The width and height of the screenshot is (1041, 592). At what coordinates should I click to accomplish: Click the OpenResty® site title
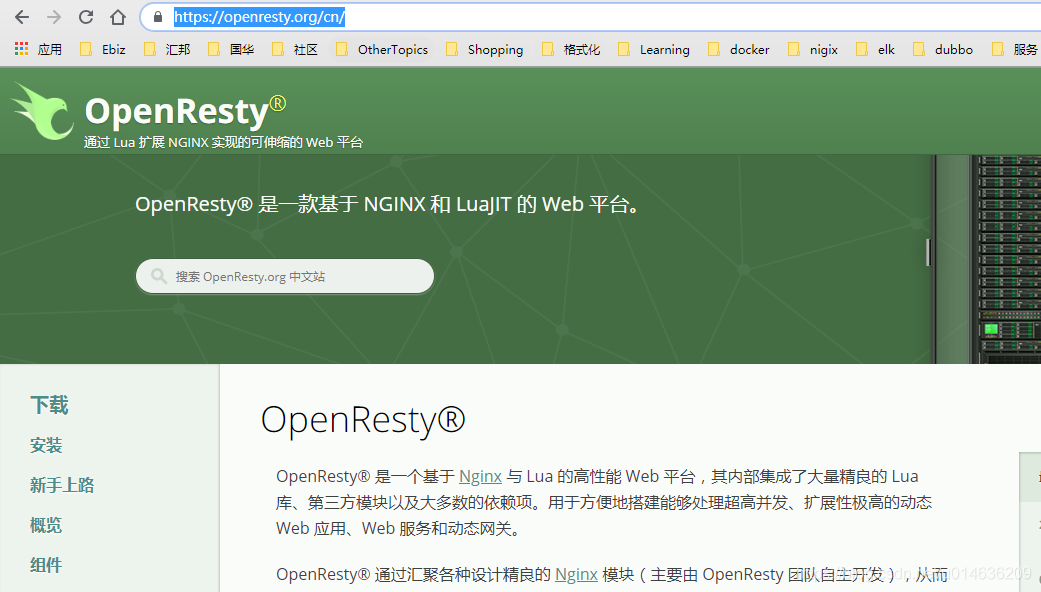pyautogui.click(x=185, y=111)
